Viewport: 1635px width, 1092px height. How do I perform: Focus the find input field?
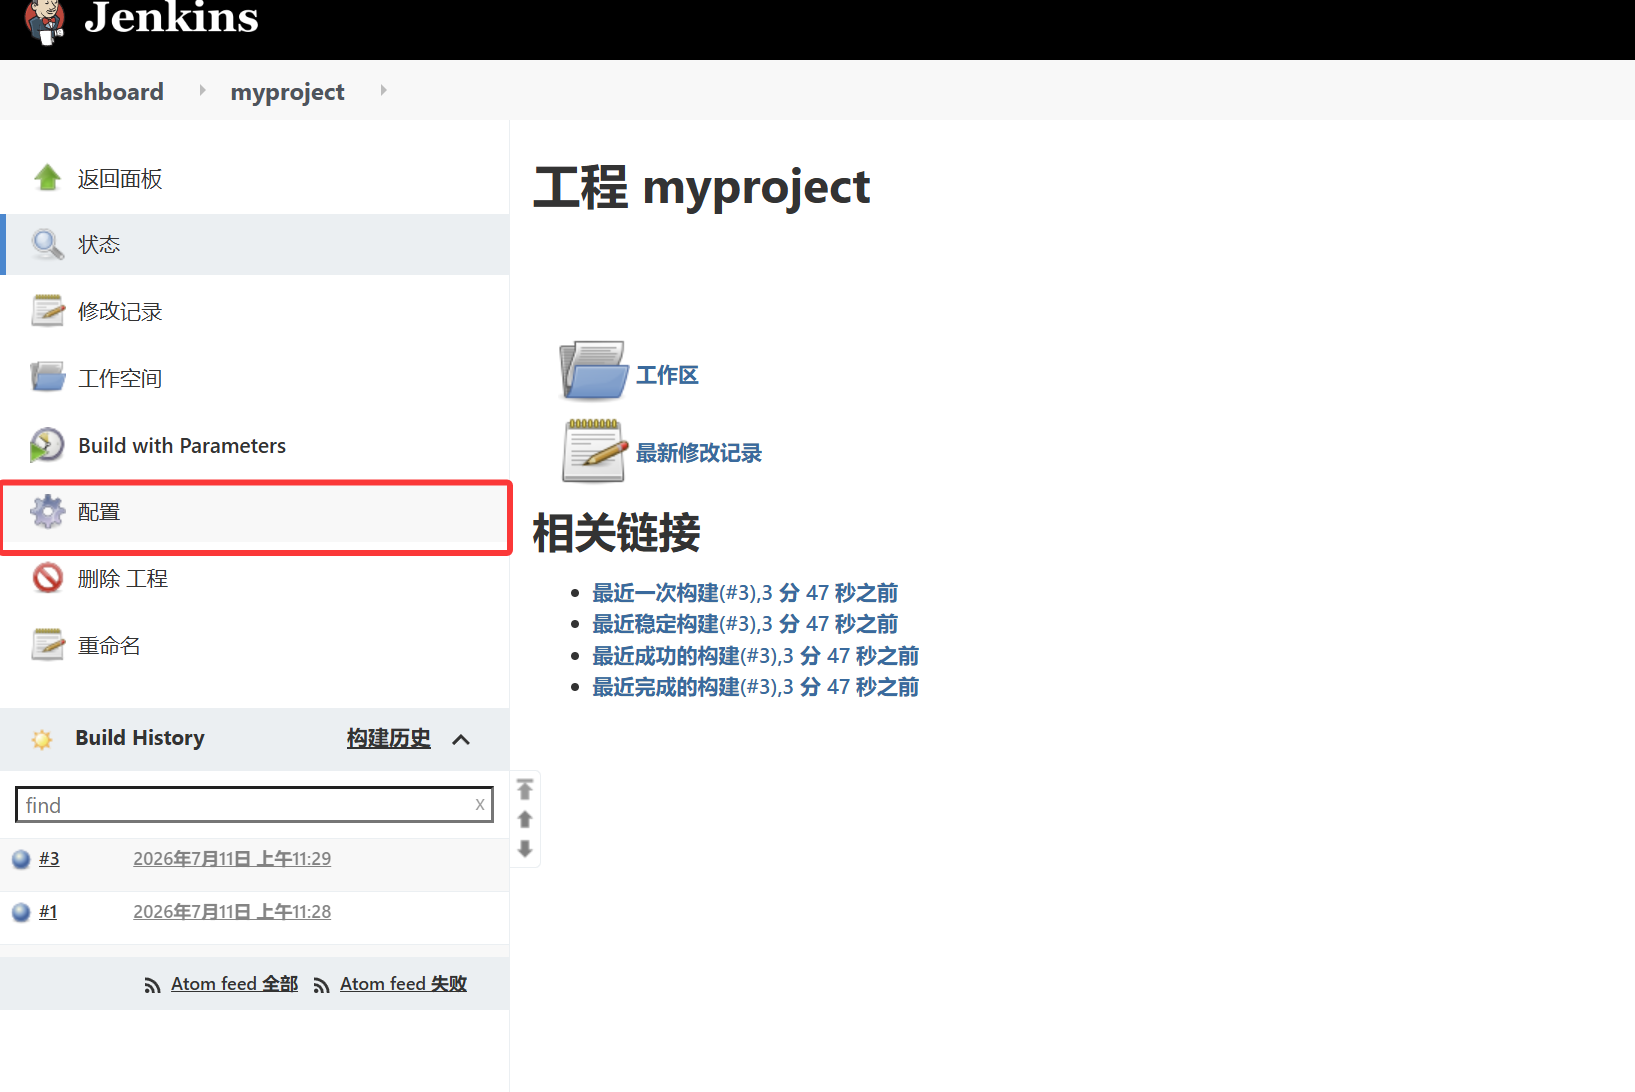click(x=254, y=805)
